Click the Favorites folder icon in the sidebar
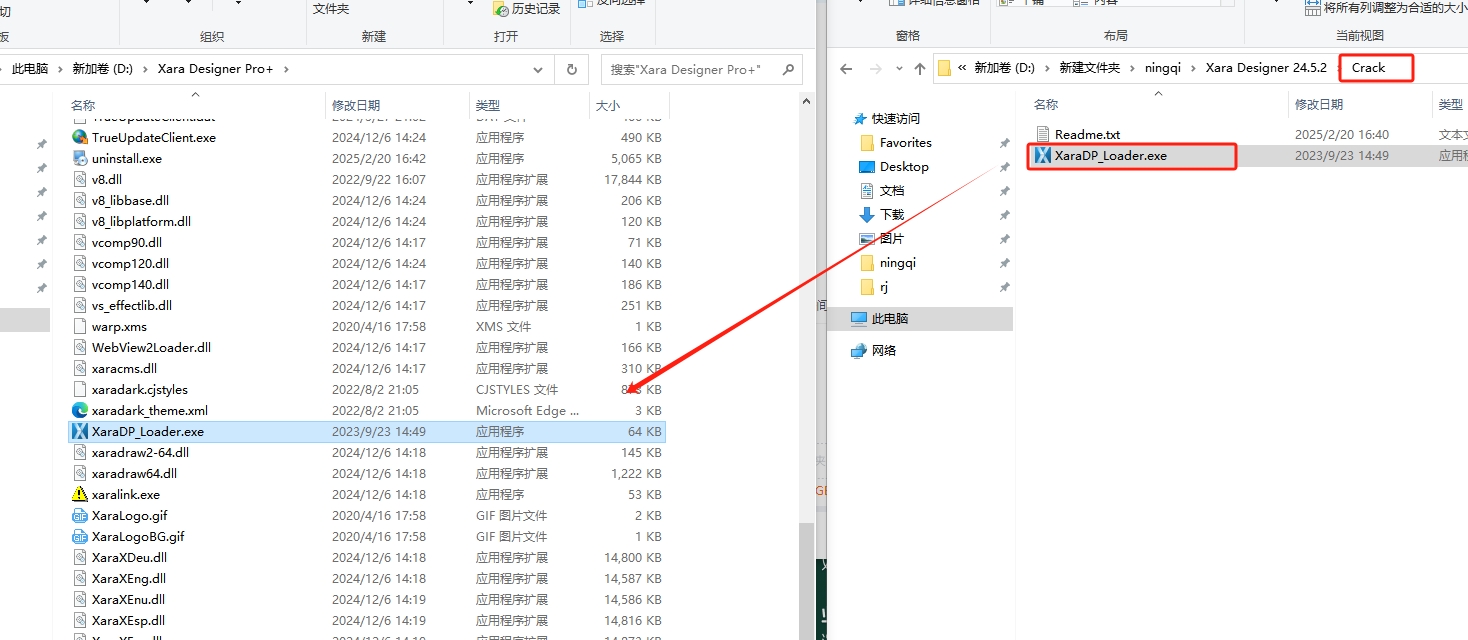The width and height of the screenshot is (1468, 640). [867, 142]
